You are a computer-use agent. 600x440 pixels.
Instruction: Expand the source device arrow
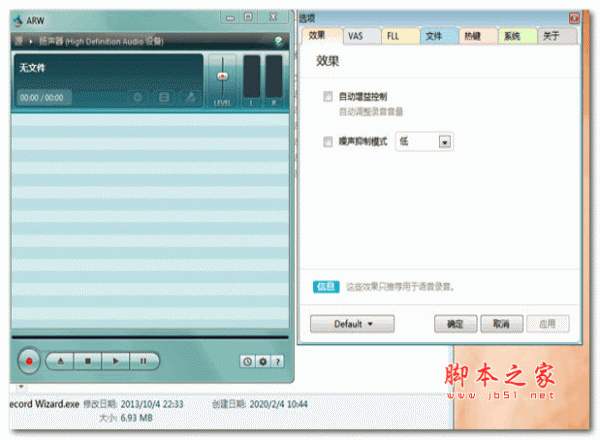pos(30,41)
